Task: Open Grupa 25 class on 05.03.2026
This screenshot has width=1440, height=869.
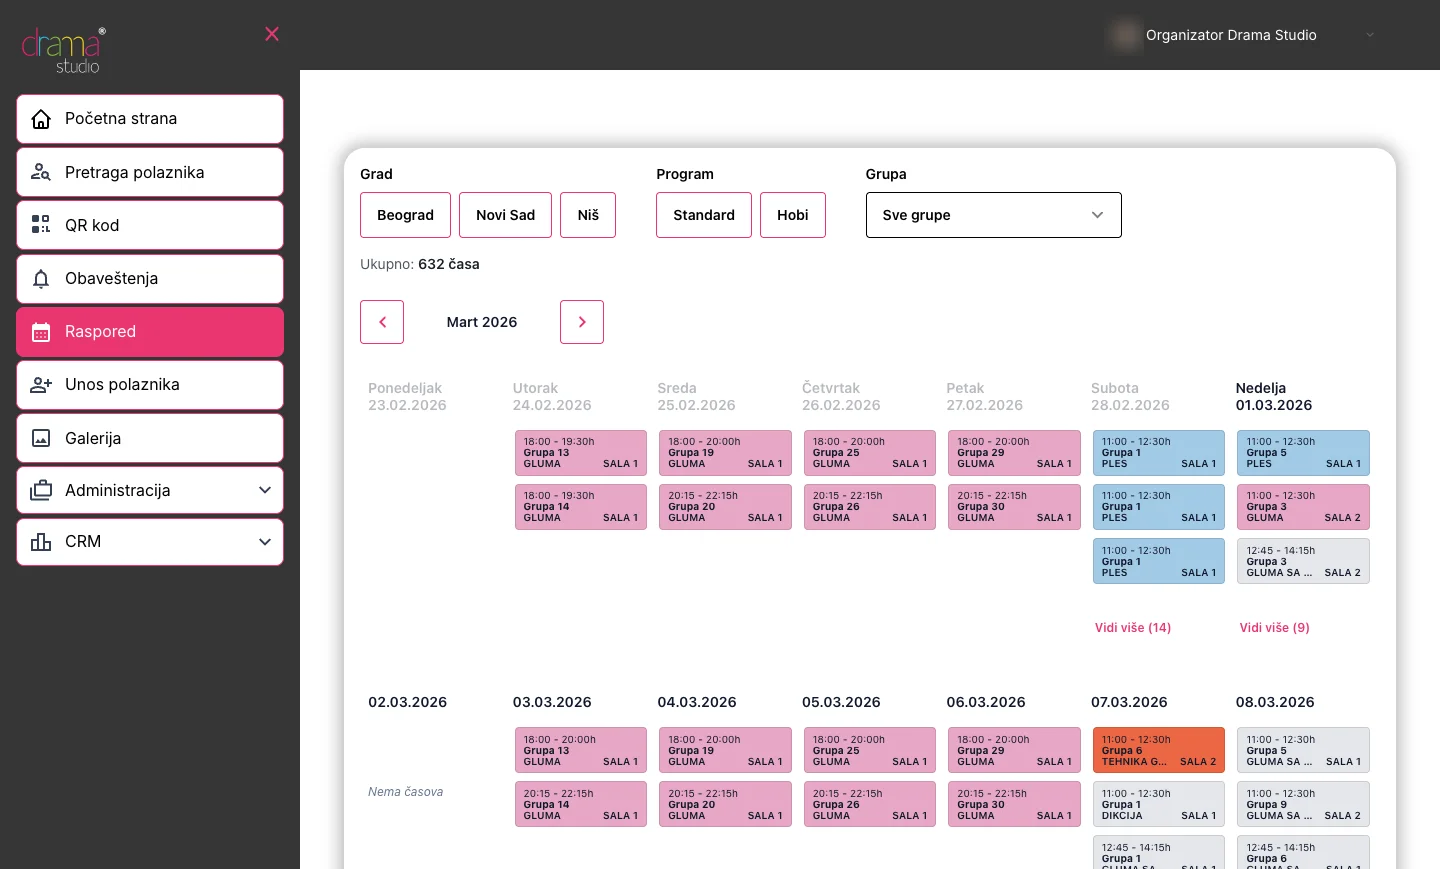Action: click(x=870, y=750)
